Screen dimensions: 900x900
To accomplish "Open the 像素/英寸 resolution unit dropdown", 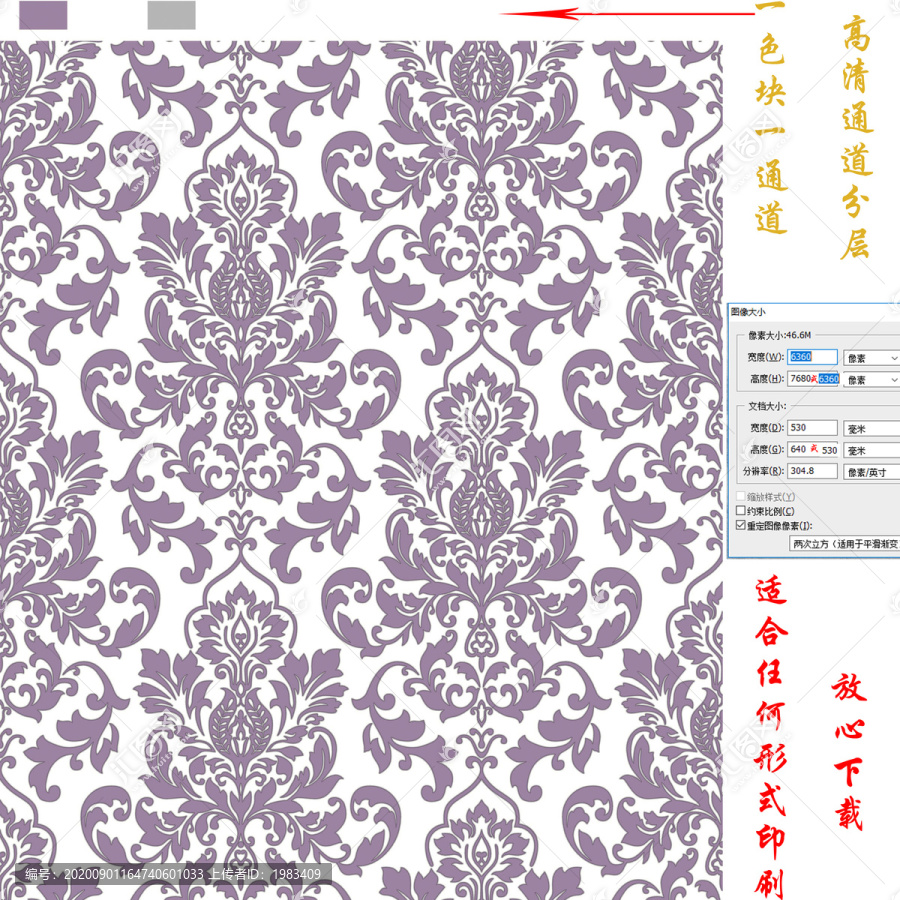I will [871, 472].
